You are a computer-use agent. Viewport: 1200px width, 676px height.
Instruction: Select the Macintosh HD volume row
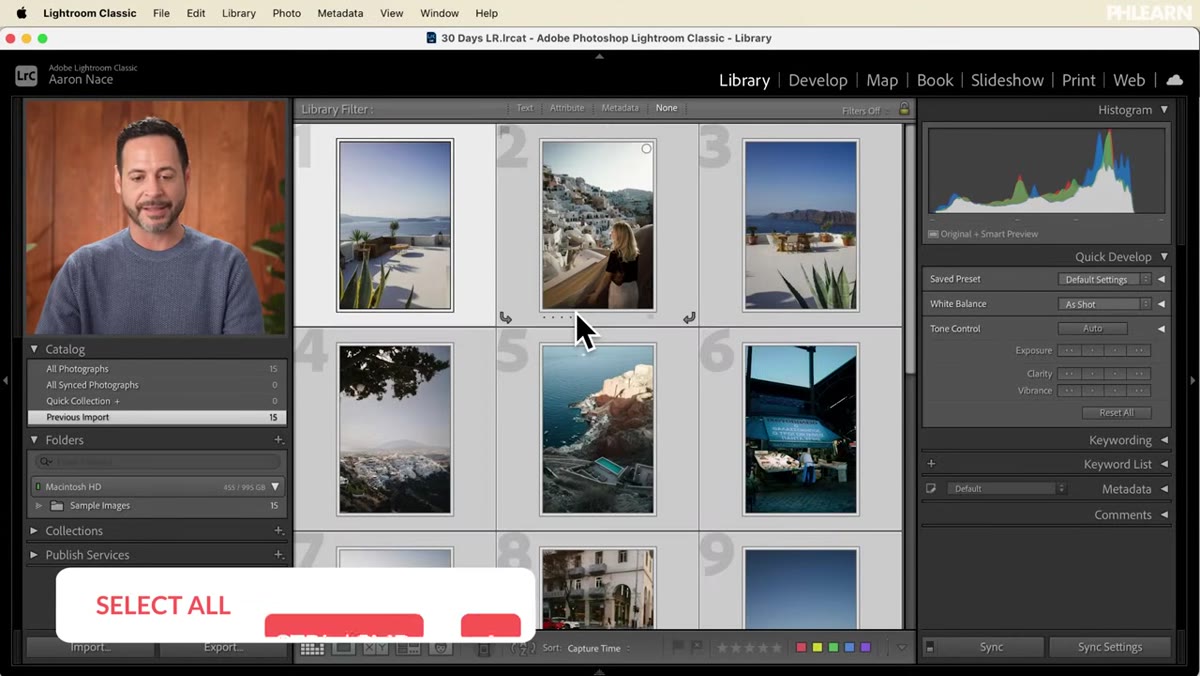tap(157, 487)
